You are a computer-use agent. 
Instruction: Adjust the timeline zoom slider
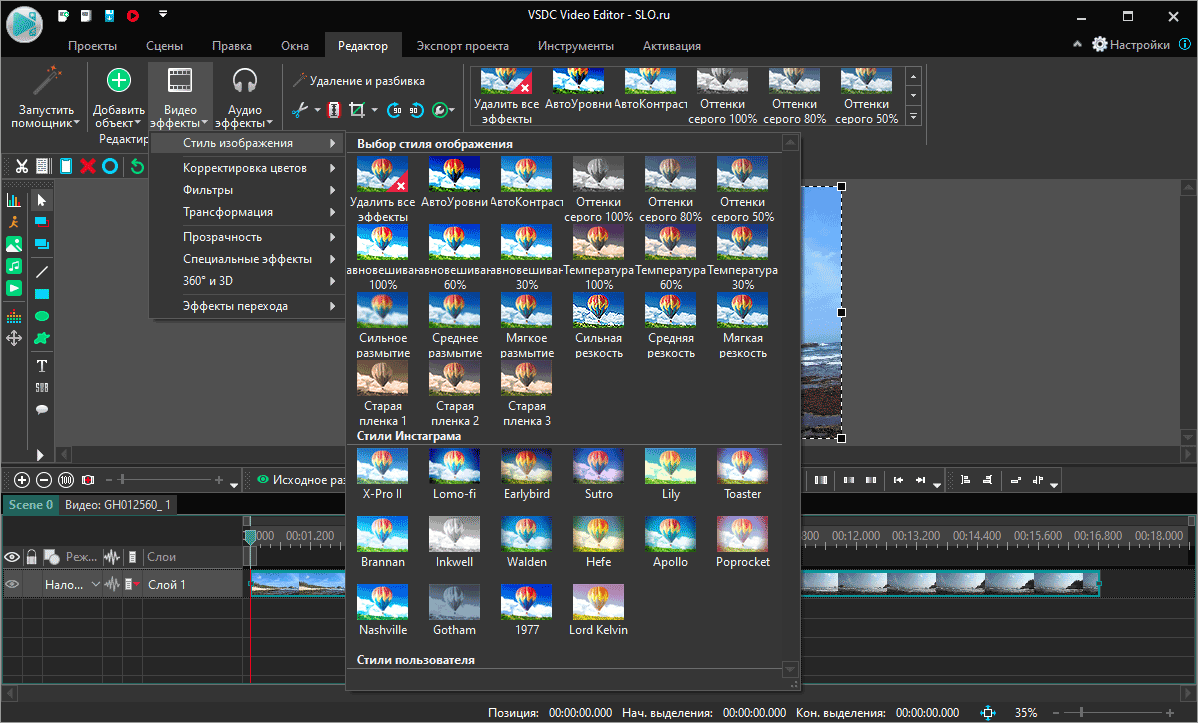[121, 480]
